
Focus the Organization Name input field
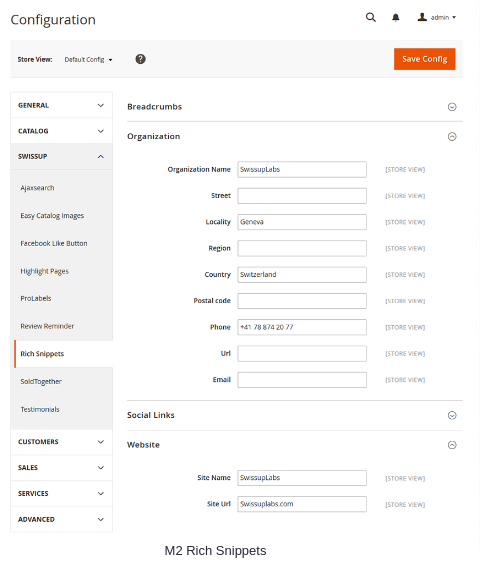302,169
